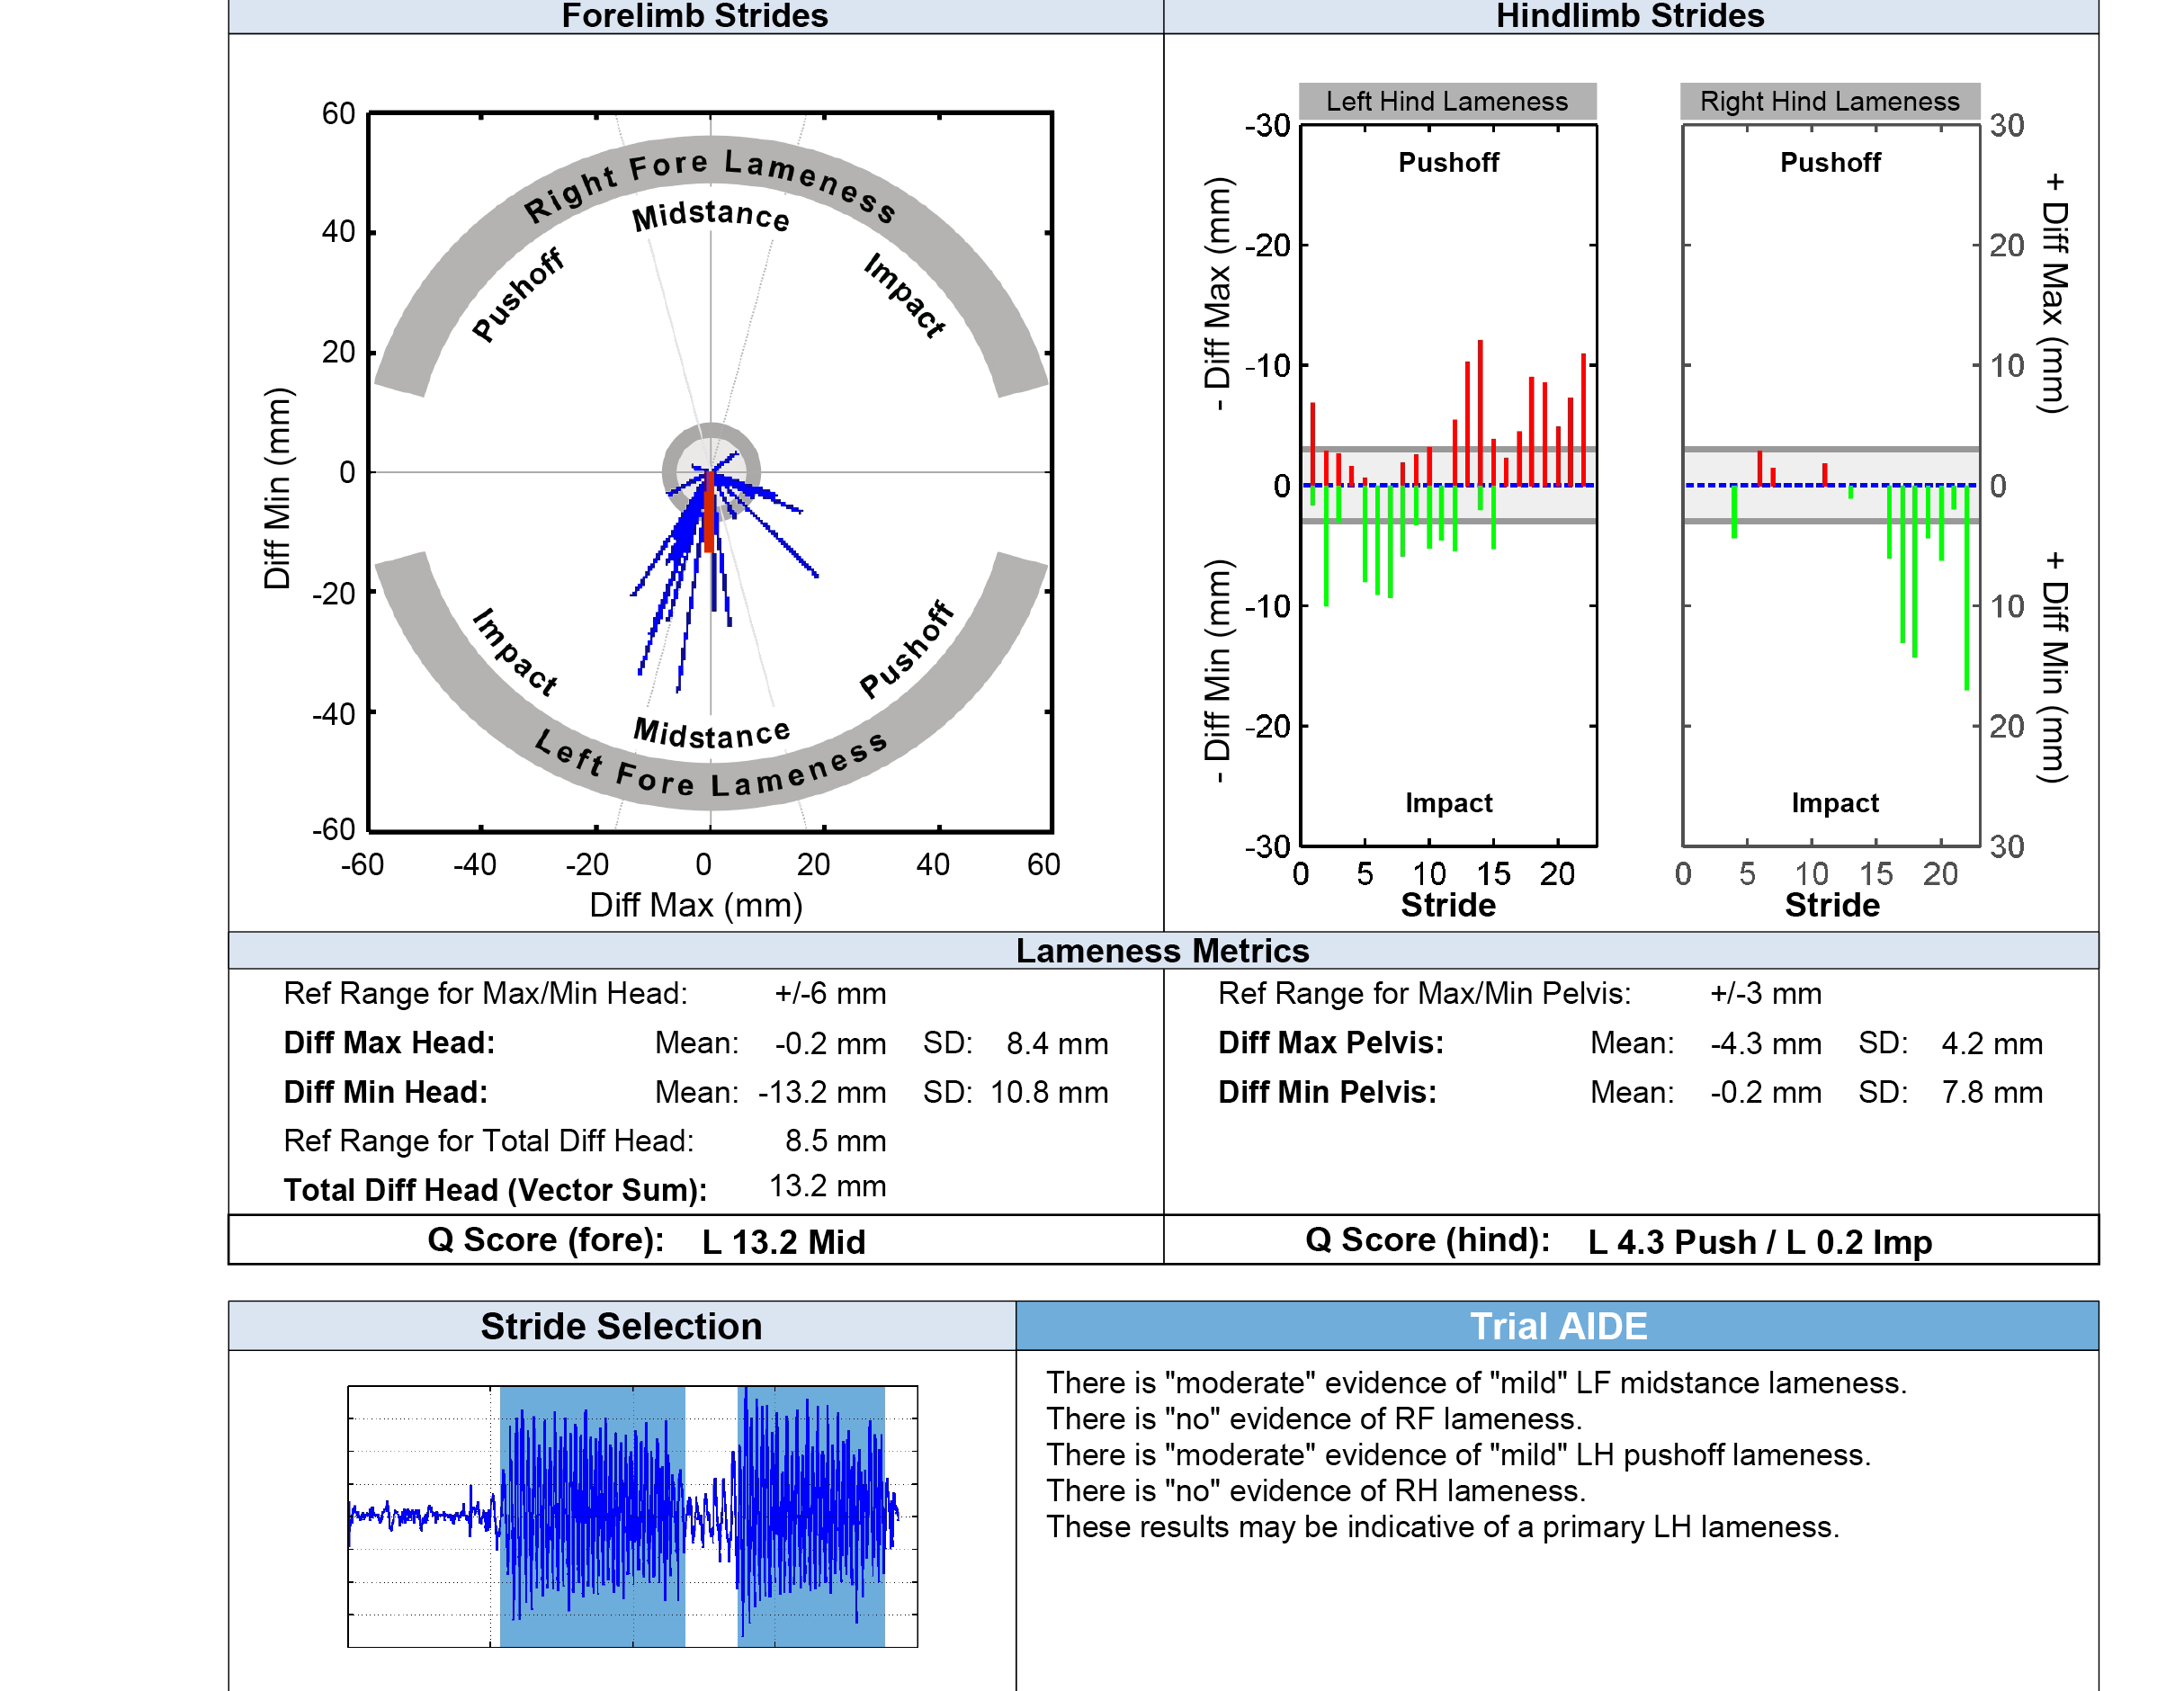Select the Right Hind Lameness chart label
The width and height of the screenshot is (2184, 1691).
tap(1830, 101)
